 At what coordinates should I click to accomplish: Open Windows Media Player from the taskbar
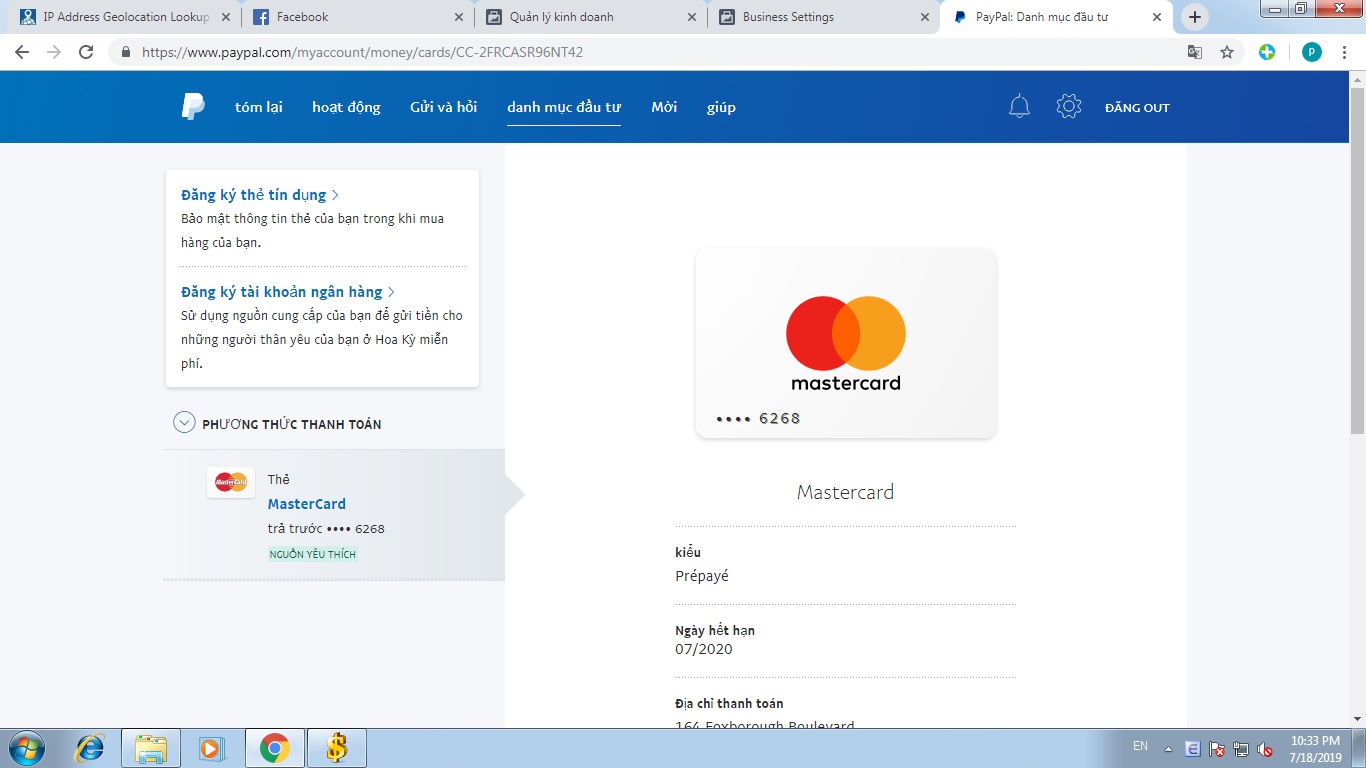coord(211,748)
